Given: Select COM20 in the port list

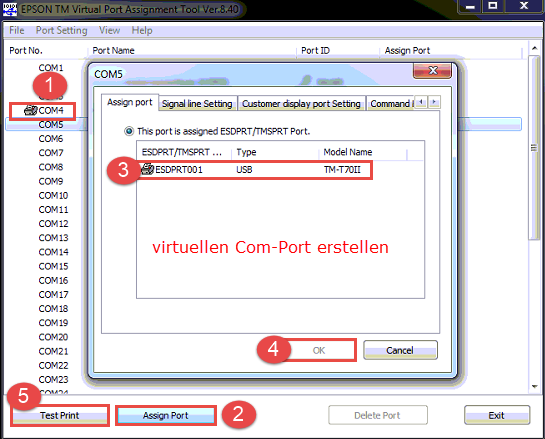Looking at the screenshot, I should [x=53, y=337].
